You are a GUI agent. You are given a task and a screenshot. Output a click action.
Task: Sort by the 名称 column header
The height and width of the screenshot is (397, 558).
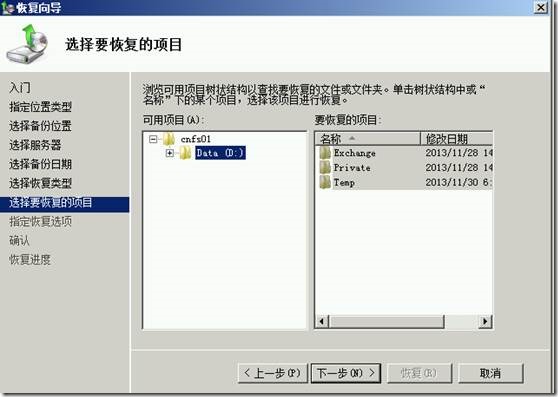(368, 138)
